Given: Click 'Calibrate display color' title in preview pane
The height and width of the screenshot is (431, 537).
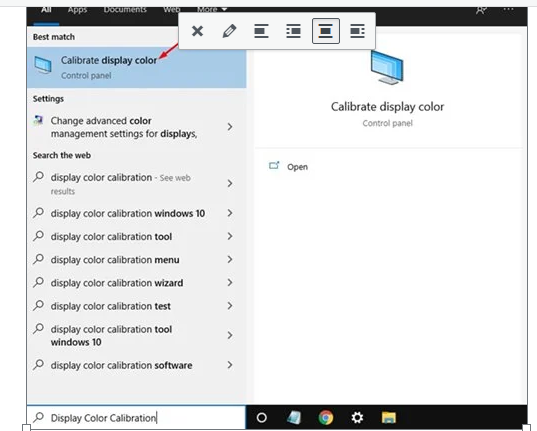Looking at the screenshot, I should point(387,107).
